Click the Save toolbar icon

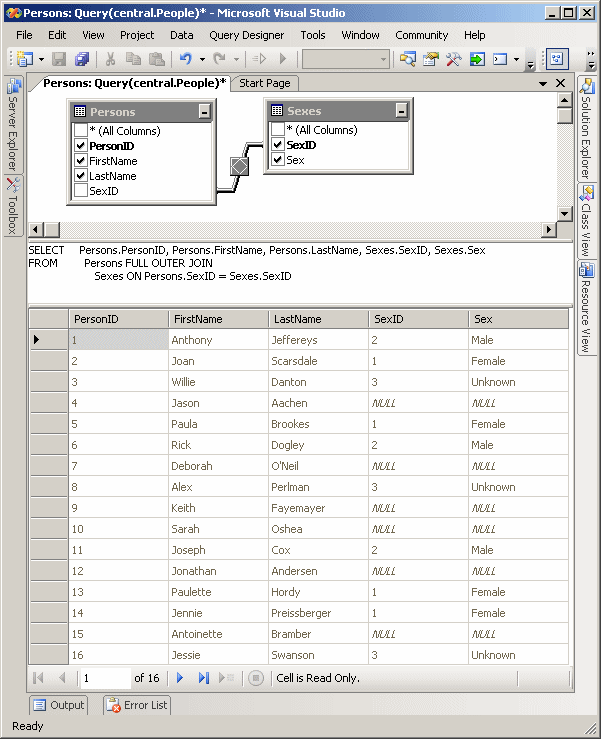click(x=59, y=59)
